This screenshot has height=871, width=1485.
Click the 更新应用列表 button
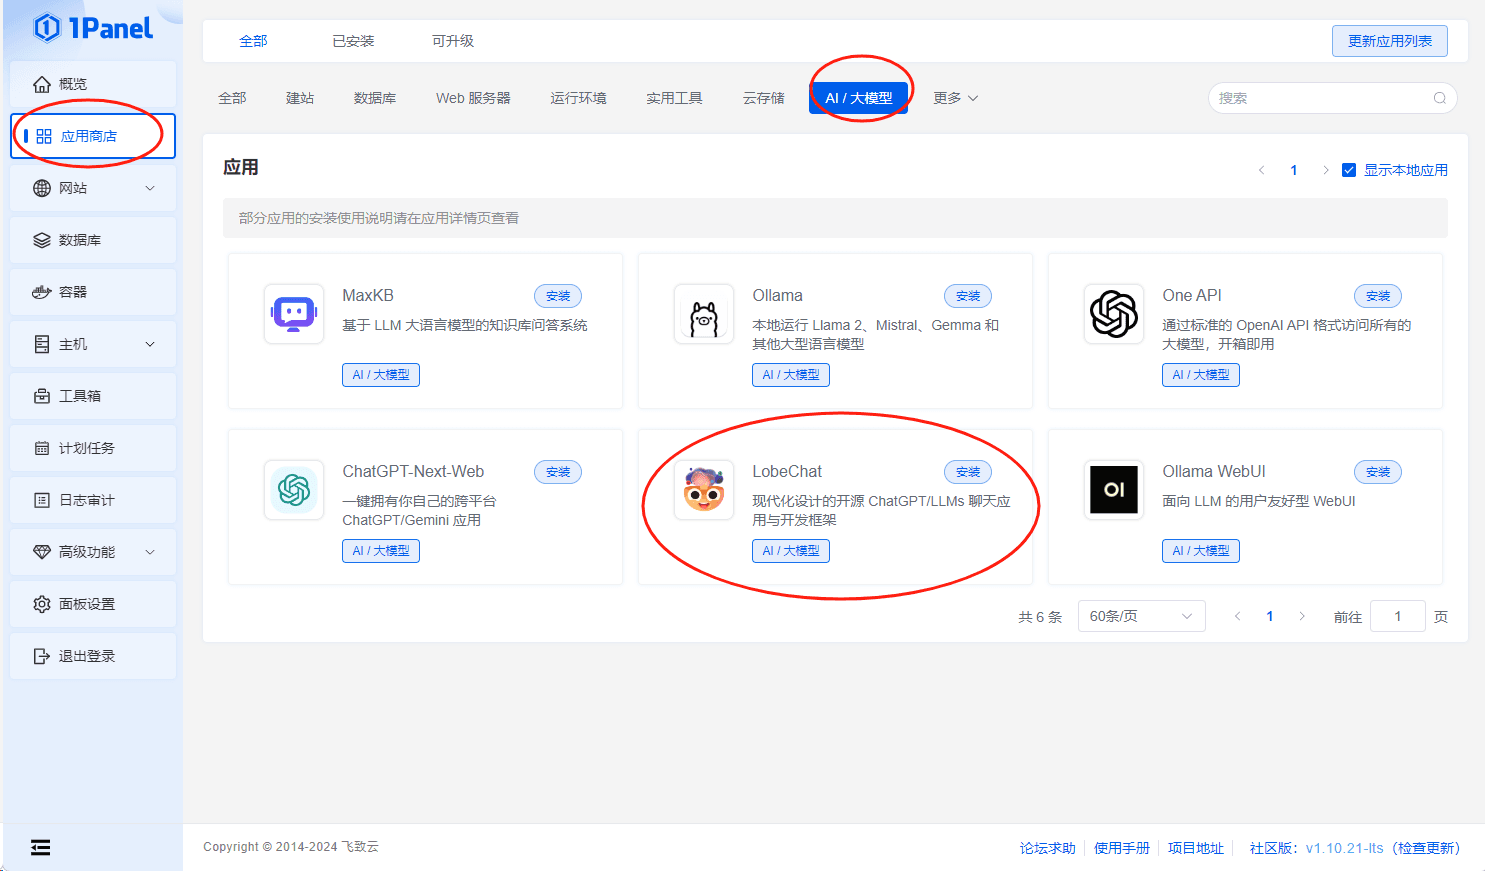[x=1389, y=41]
